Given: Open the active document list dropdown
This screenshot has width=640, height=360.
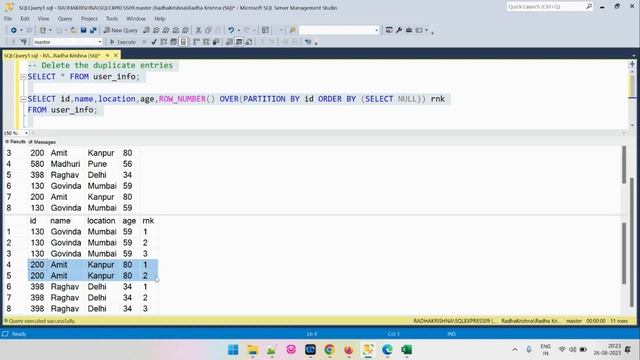Looking at the screenshot, I should [x=633, y=56].
